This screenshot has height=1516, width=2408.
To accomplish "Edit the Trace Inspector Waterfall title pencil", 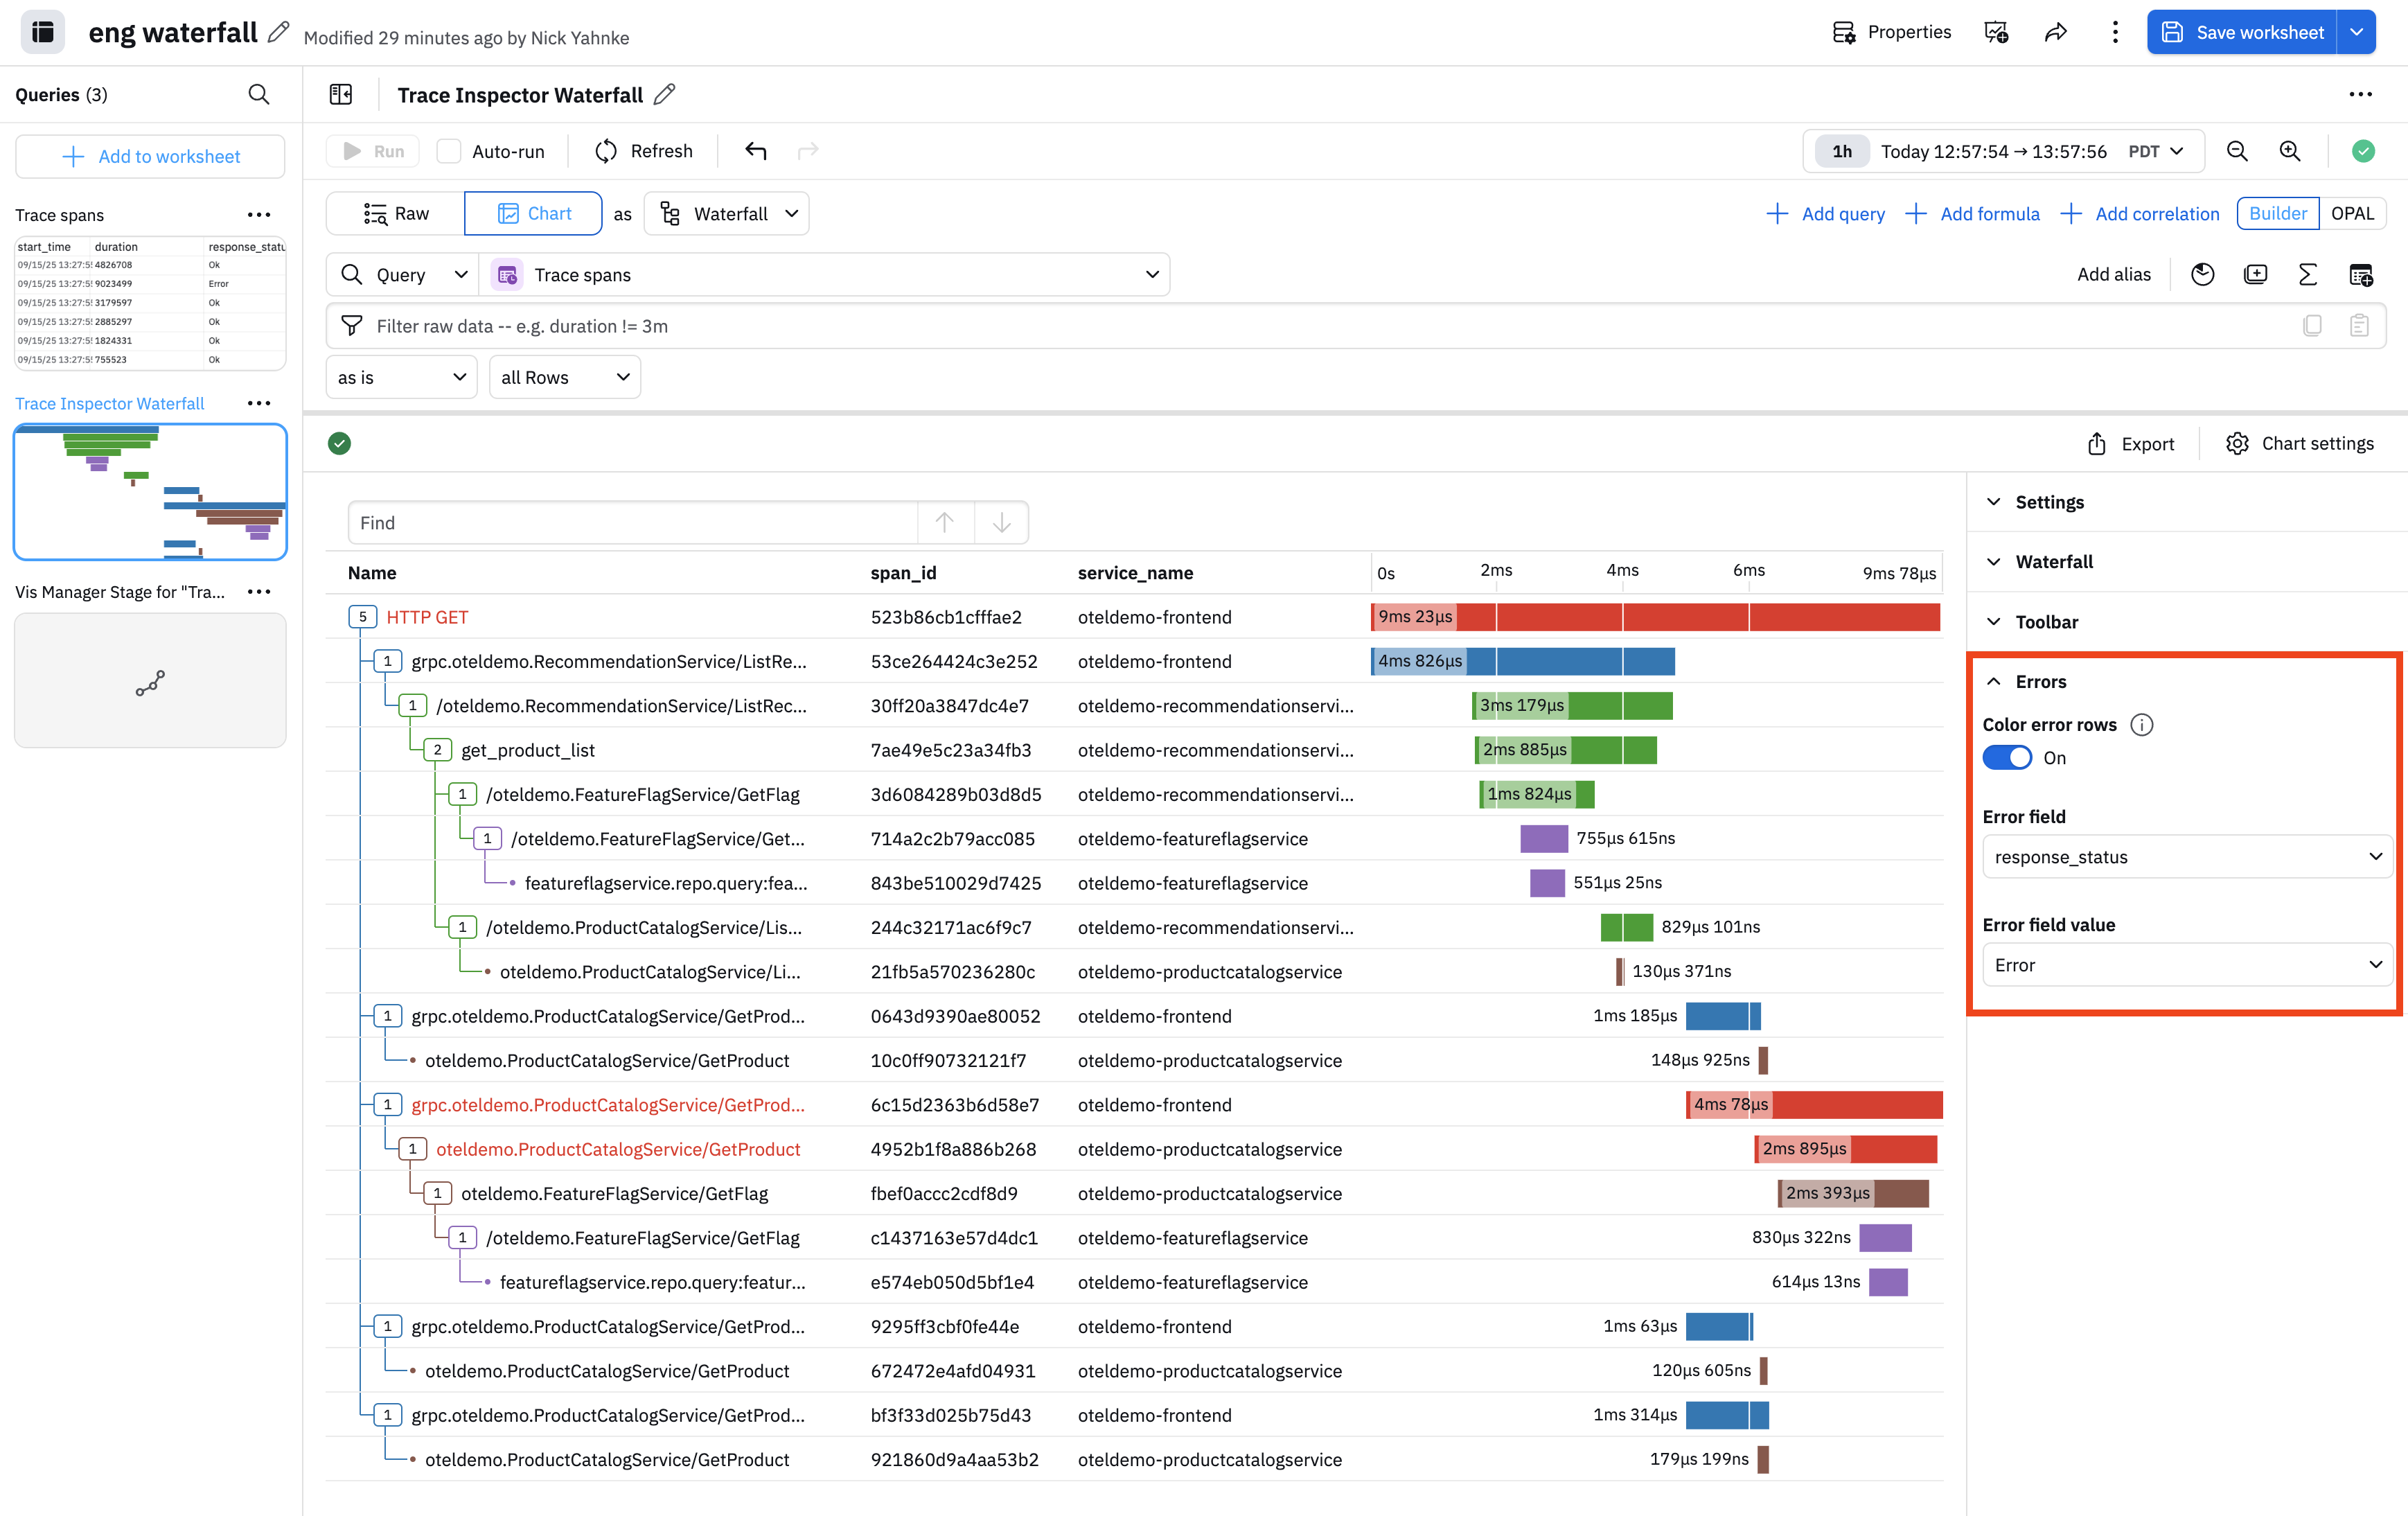I will [665, 95].
